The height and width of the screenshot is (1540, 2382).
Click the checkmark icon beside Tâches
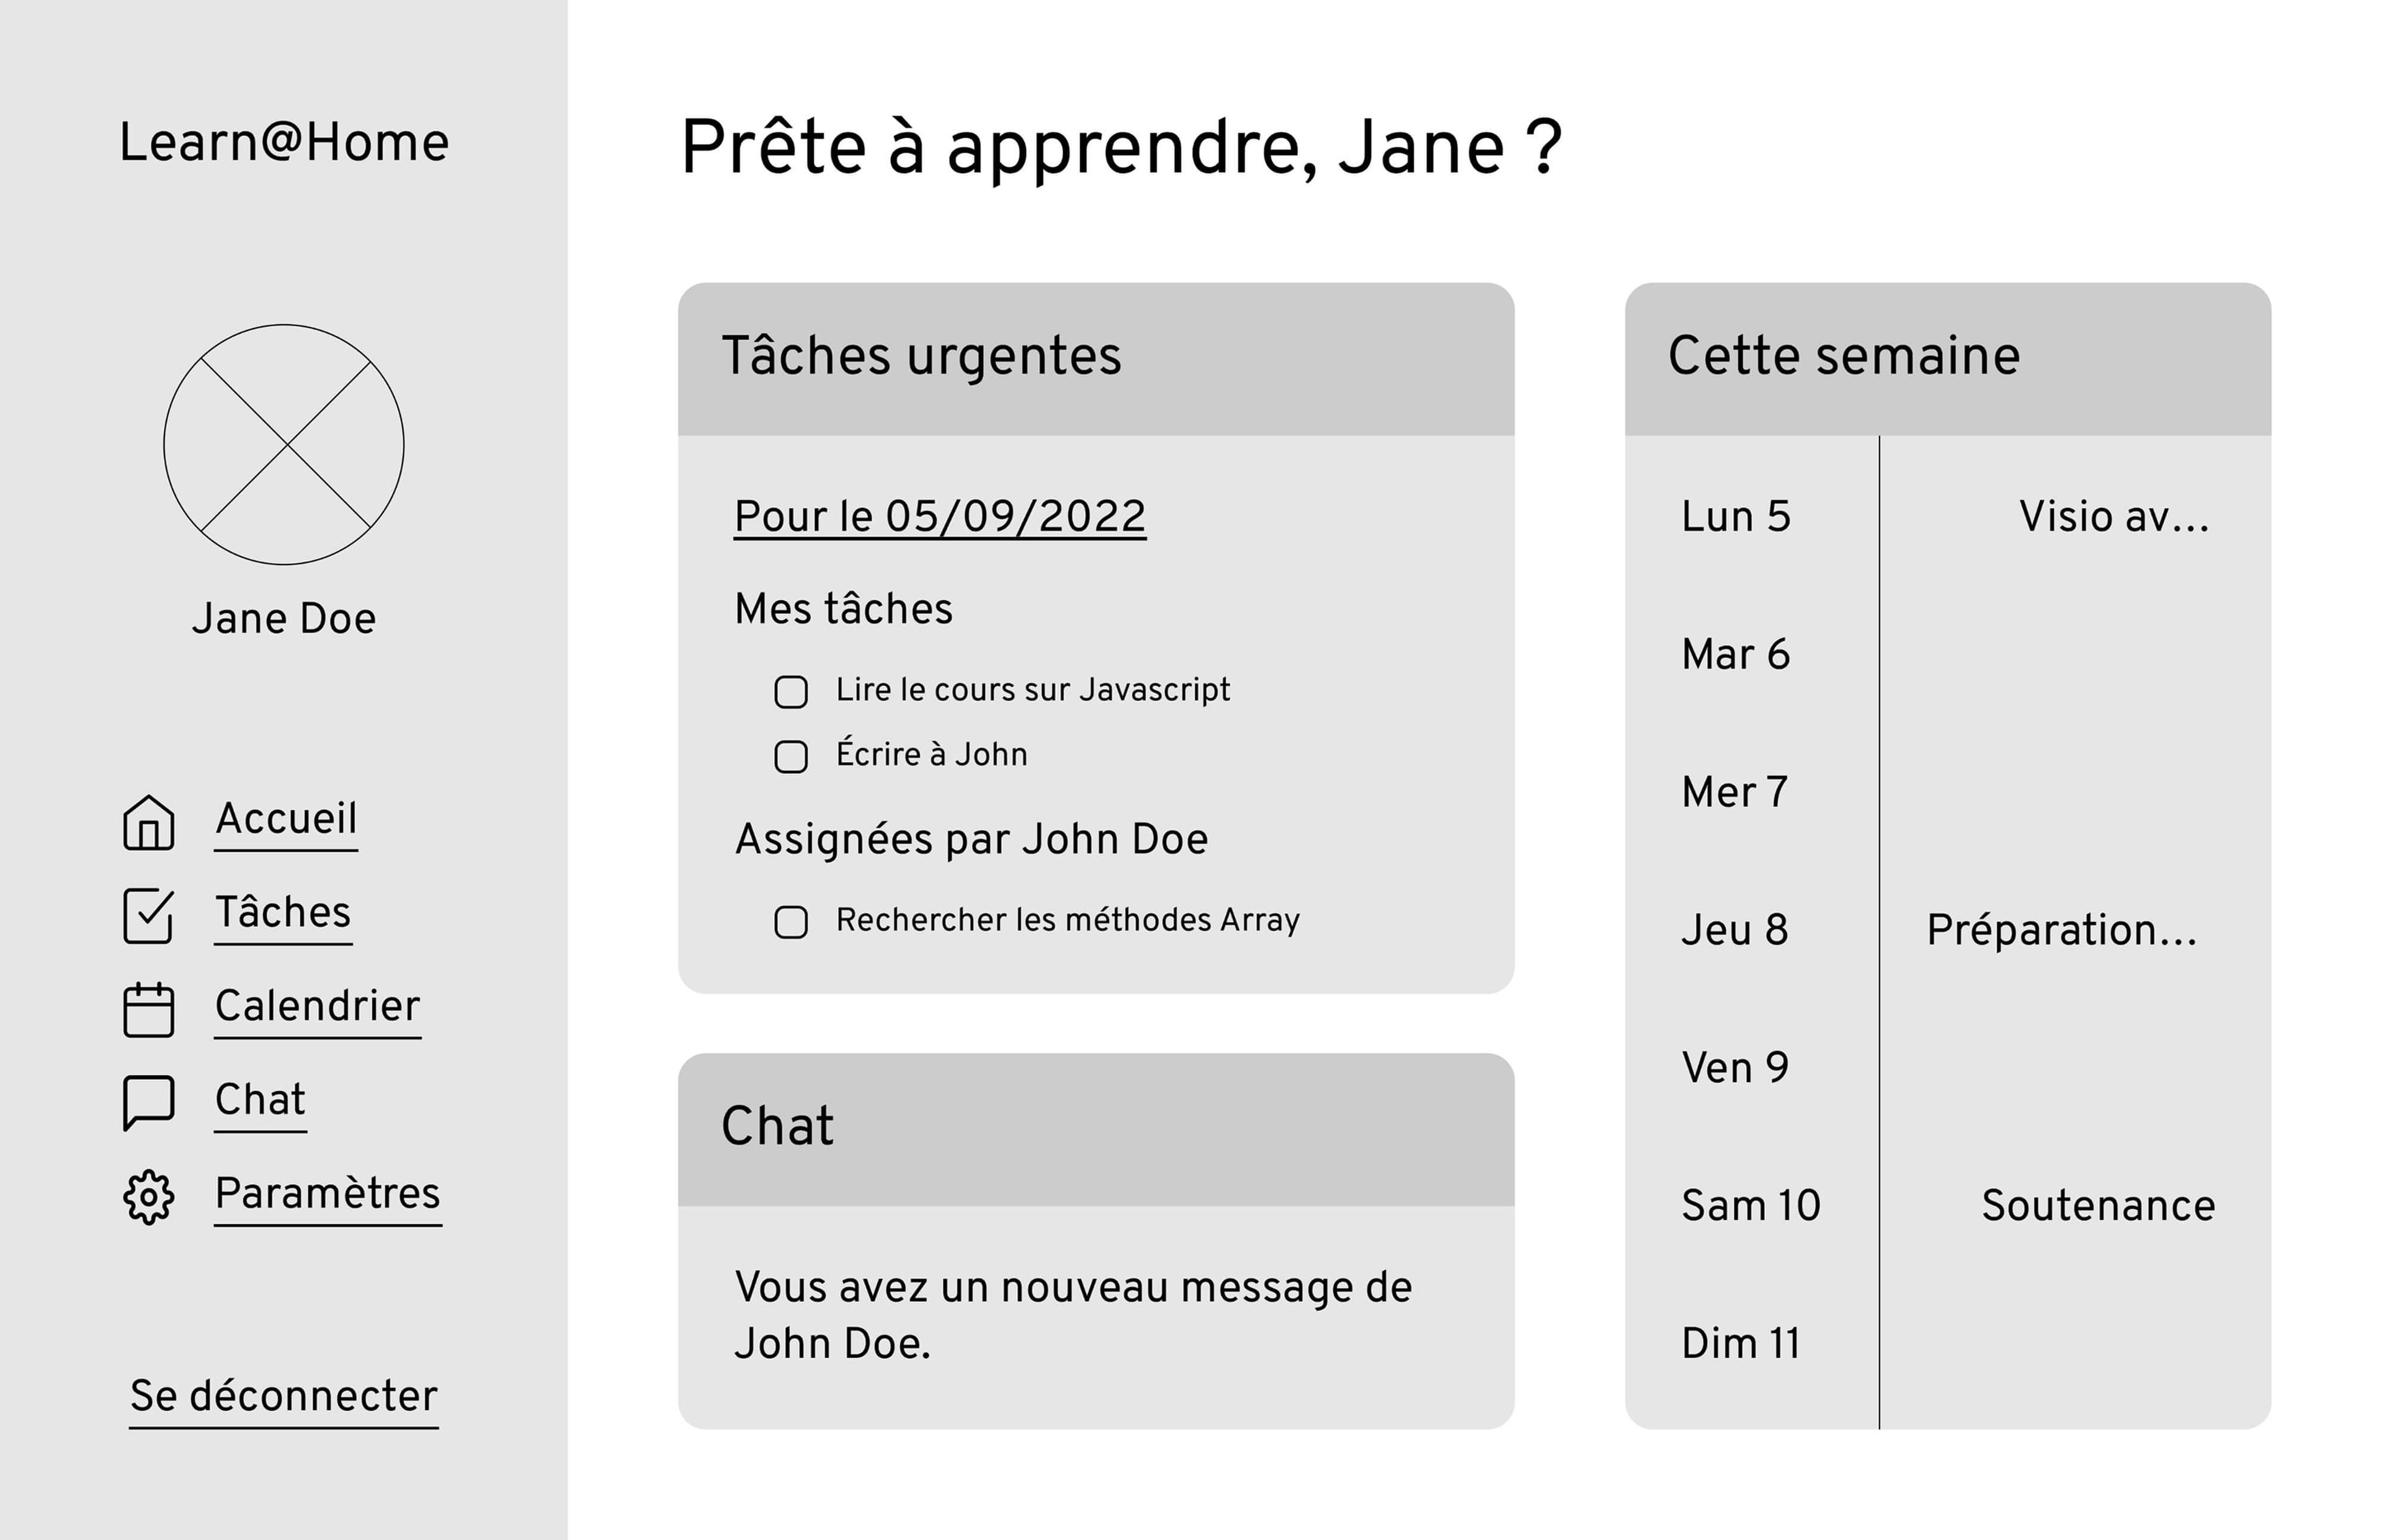click(148, 915)
